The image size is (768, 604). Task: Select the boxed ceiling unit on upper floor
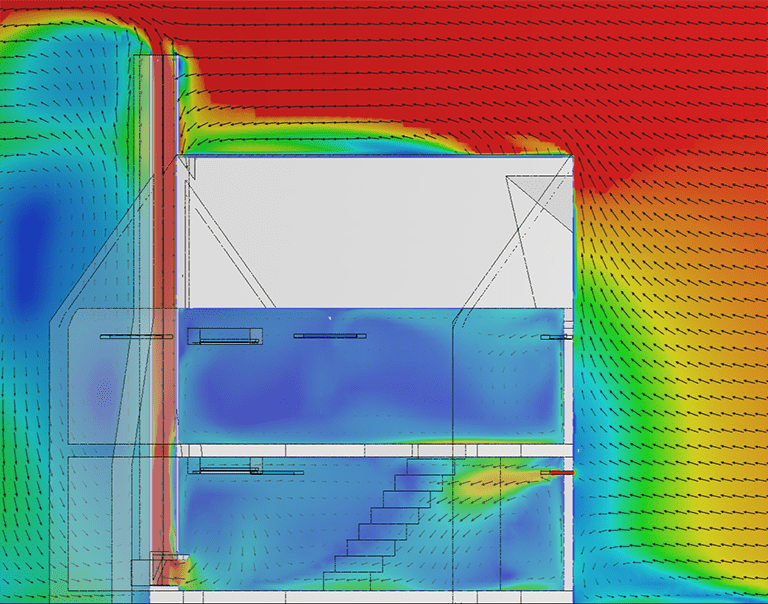point(225,336)
